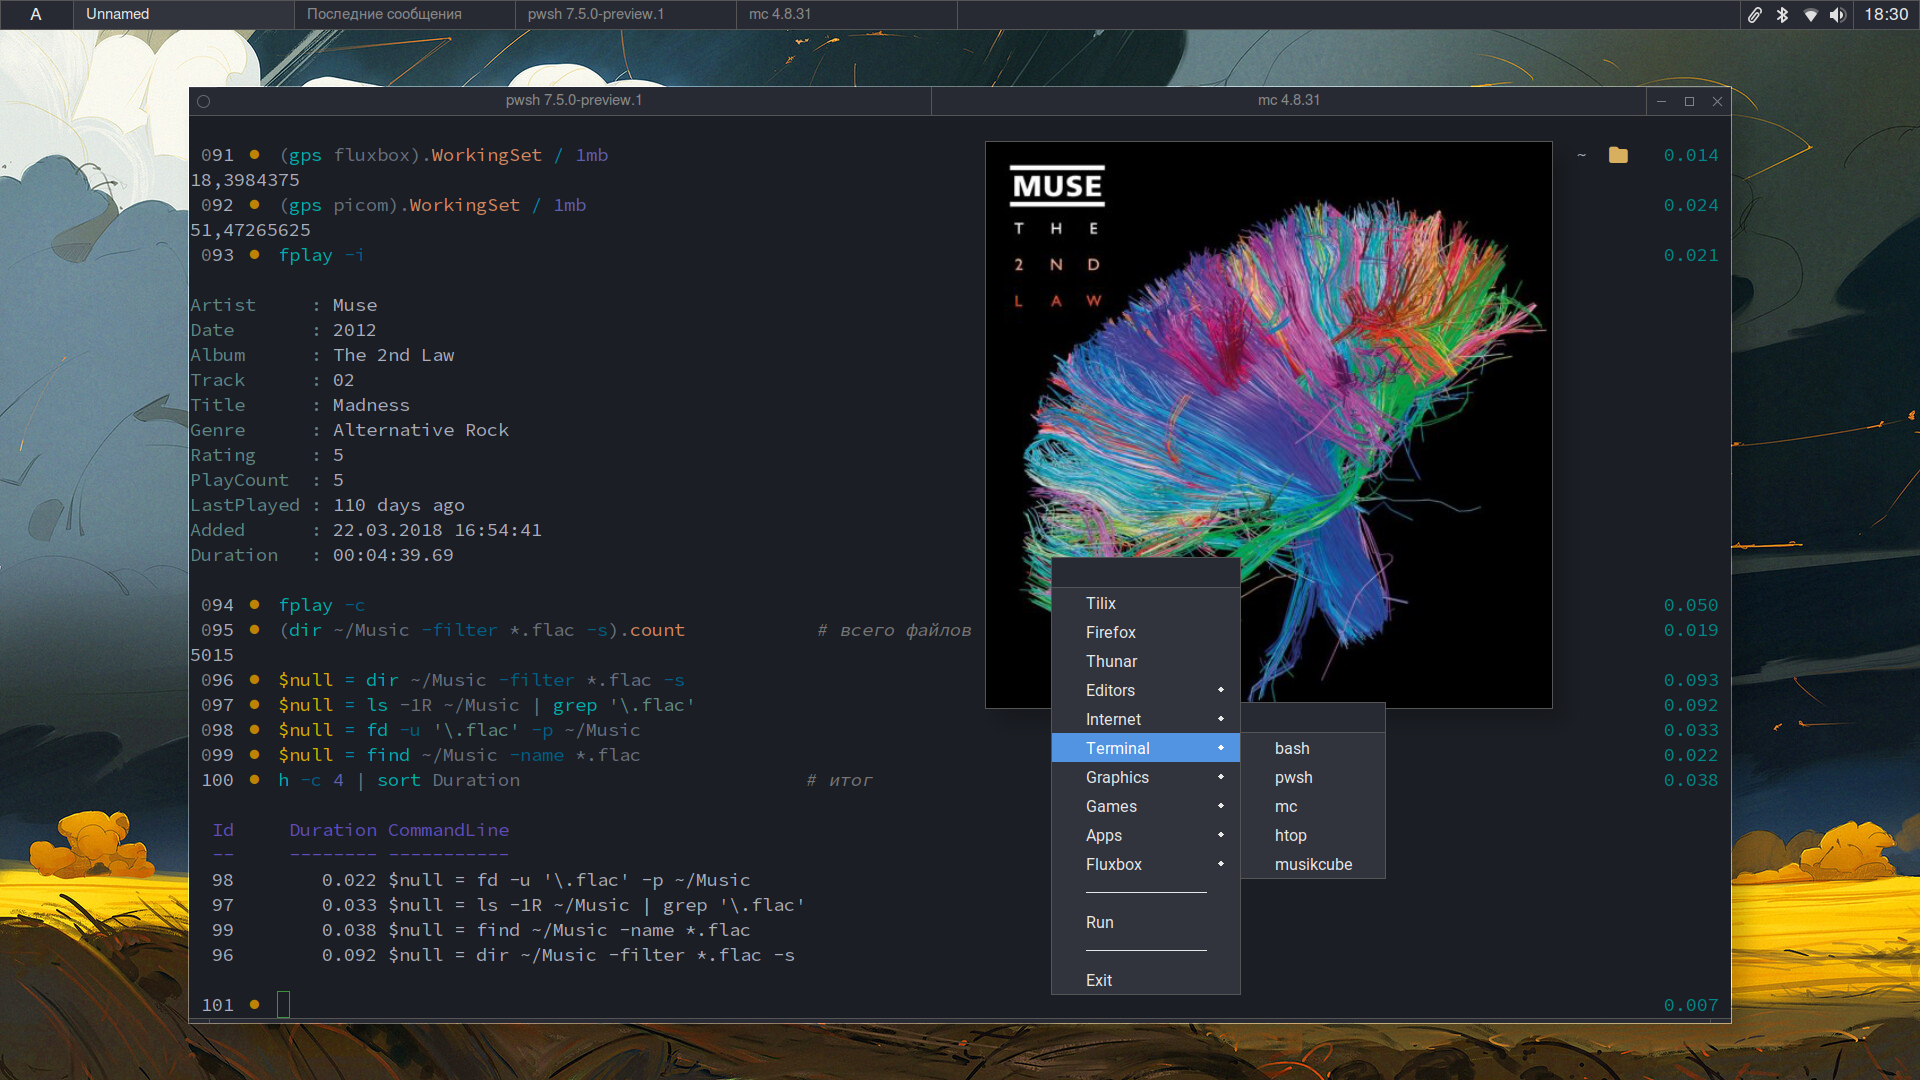The image size is (1920, 1080).
Task: Switch to mc 4.8.31 window tab
Action: coord(1288,100)
